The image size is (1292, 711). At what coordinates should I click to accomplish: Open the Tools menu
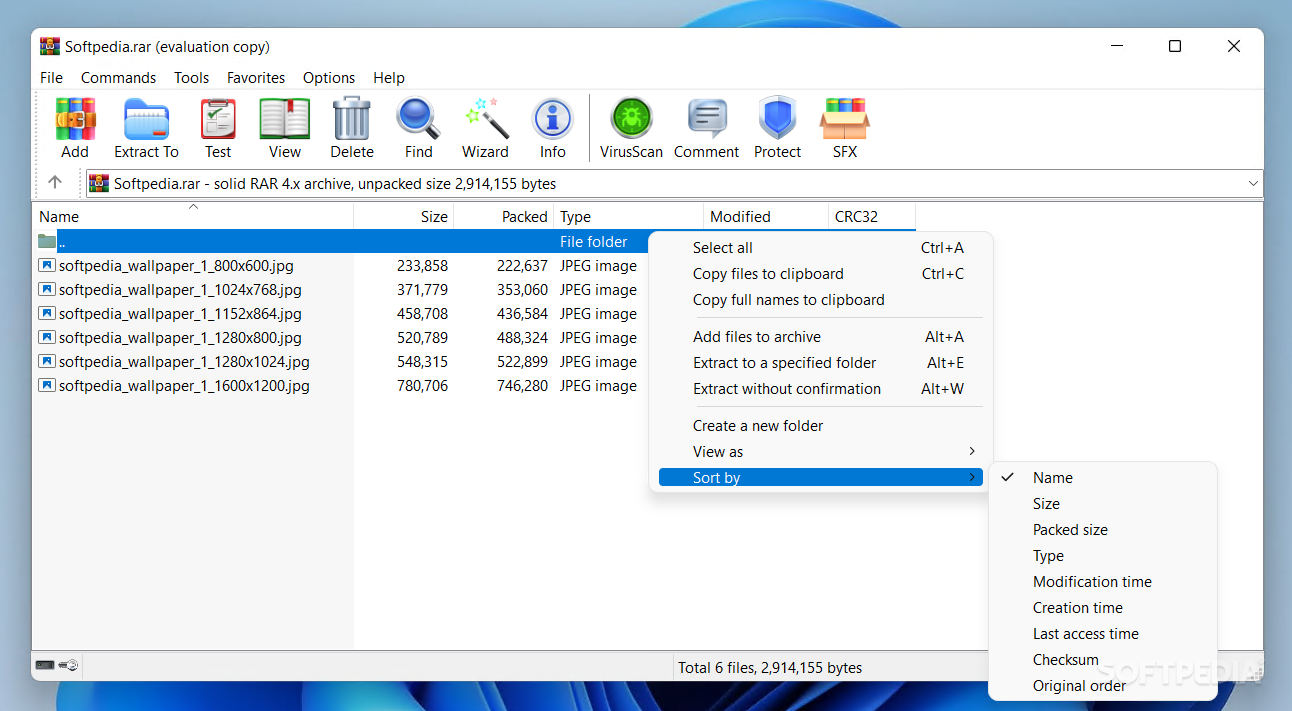[191, 77]
